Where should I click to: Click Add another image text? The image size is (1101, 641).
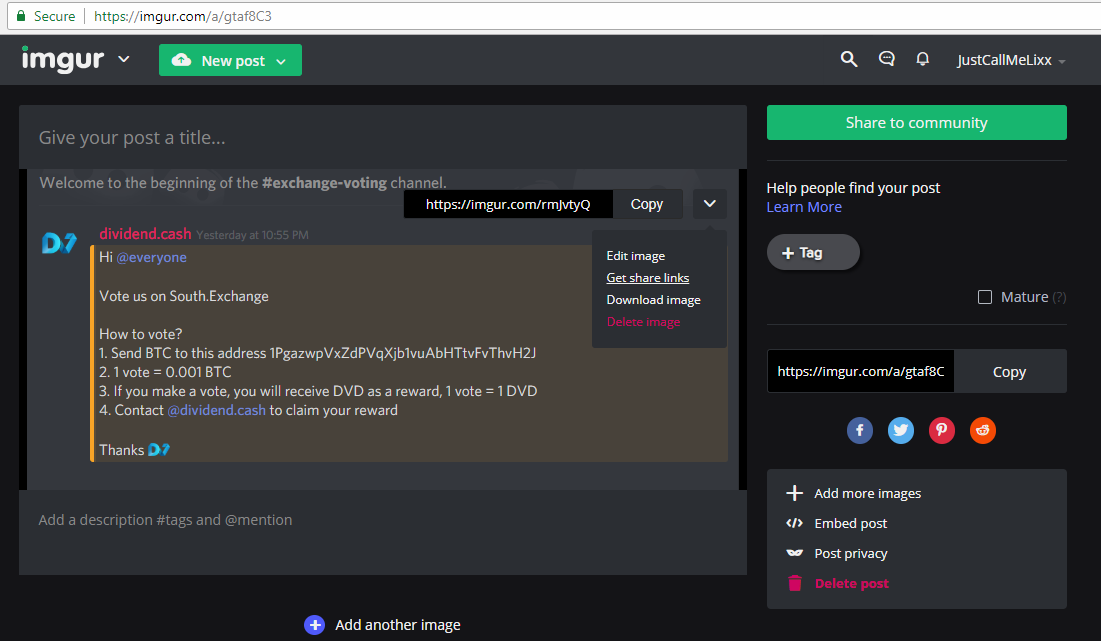[x=397, y=624]
